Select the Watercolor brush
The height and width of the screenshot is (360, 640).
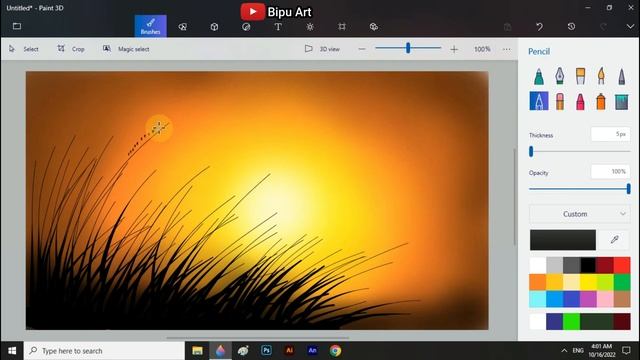click(x=601, y=76)
